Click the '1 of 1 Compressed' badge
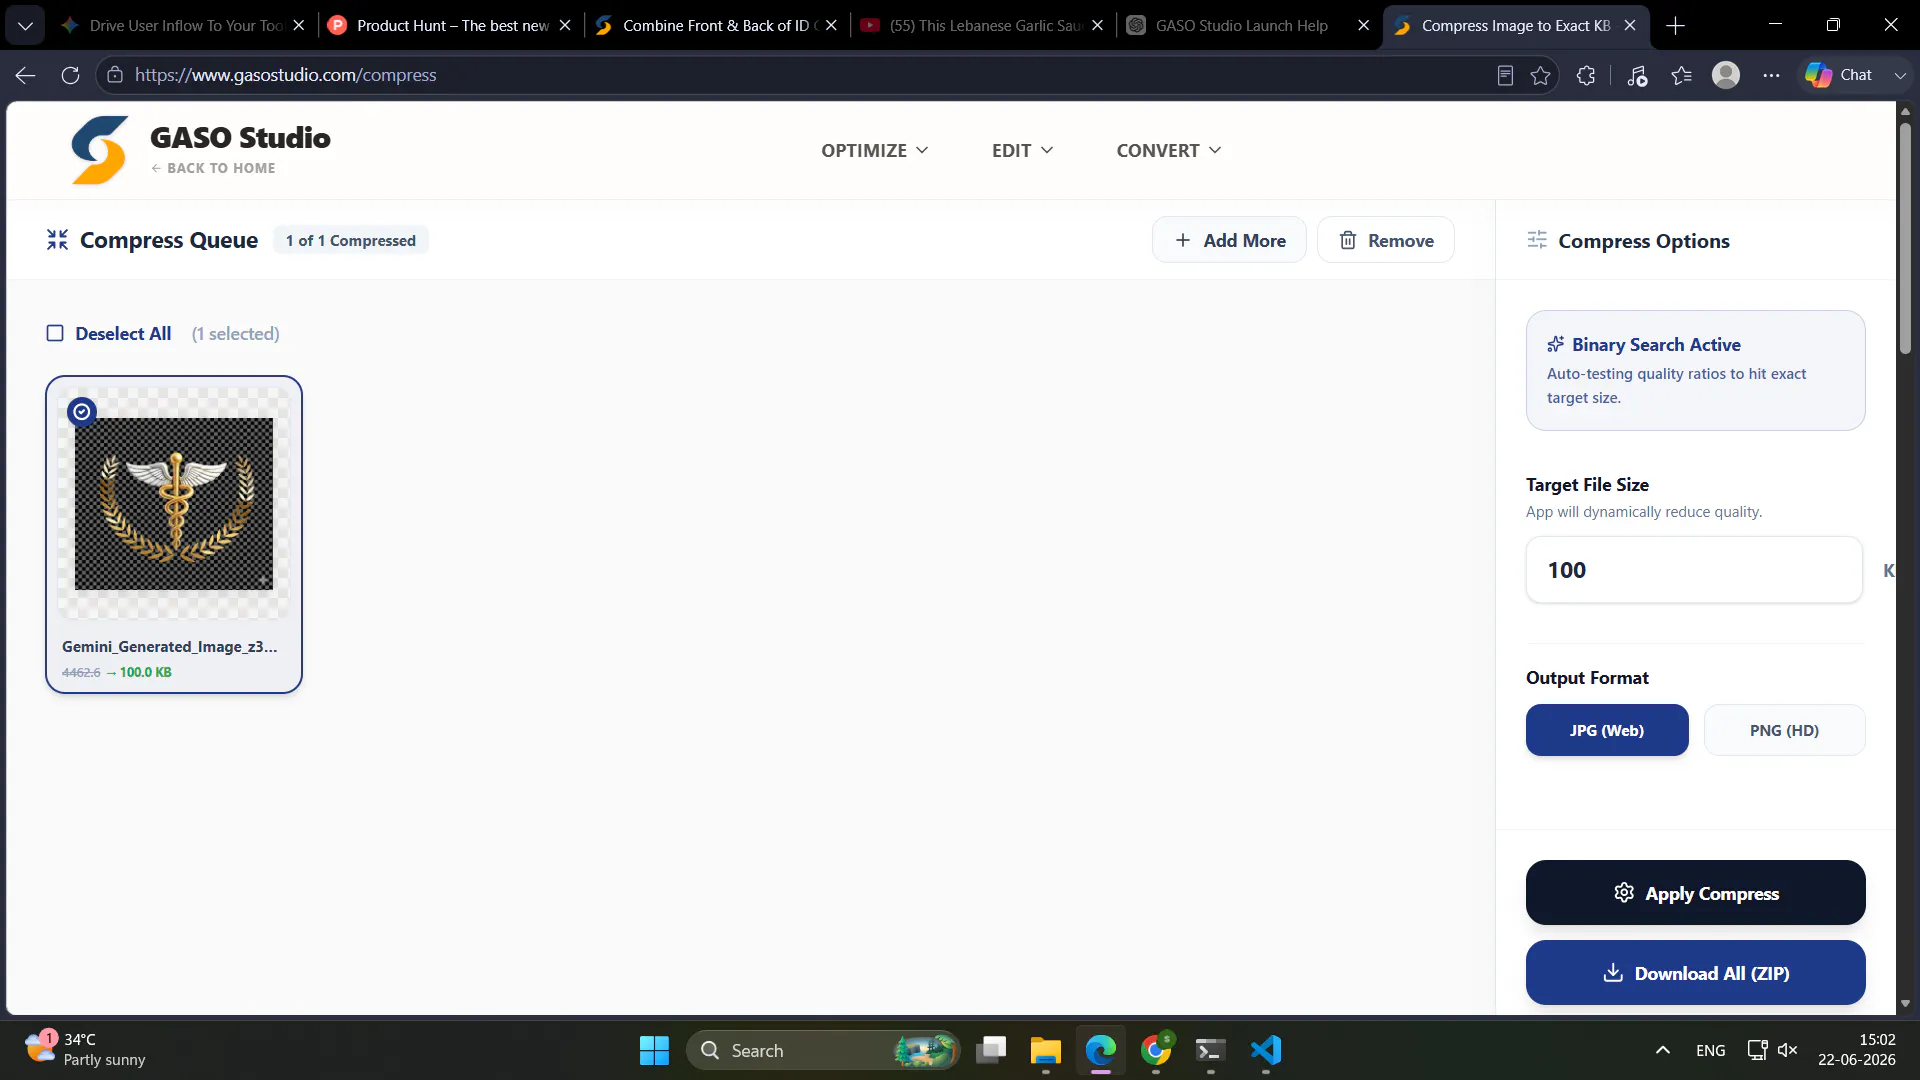 [351, 240]
